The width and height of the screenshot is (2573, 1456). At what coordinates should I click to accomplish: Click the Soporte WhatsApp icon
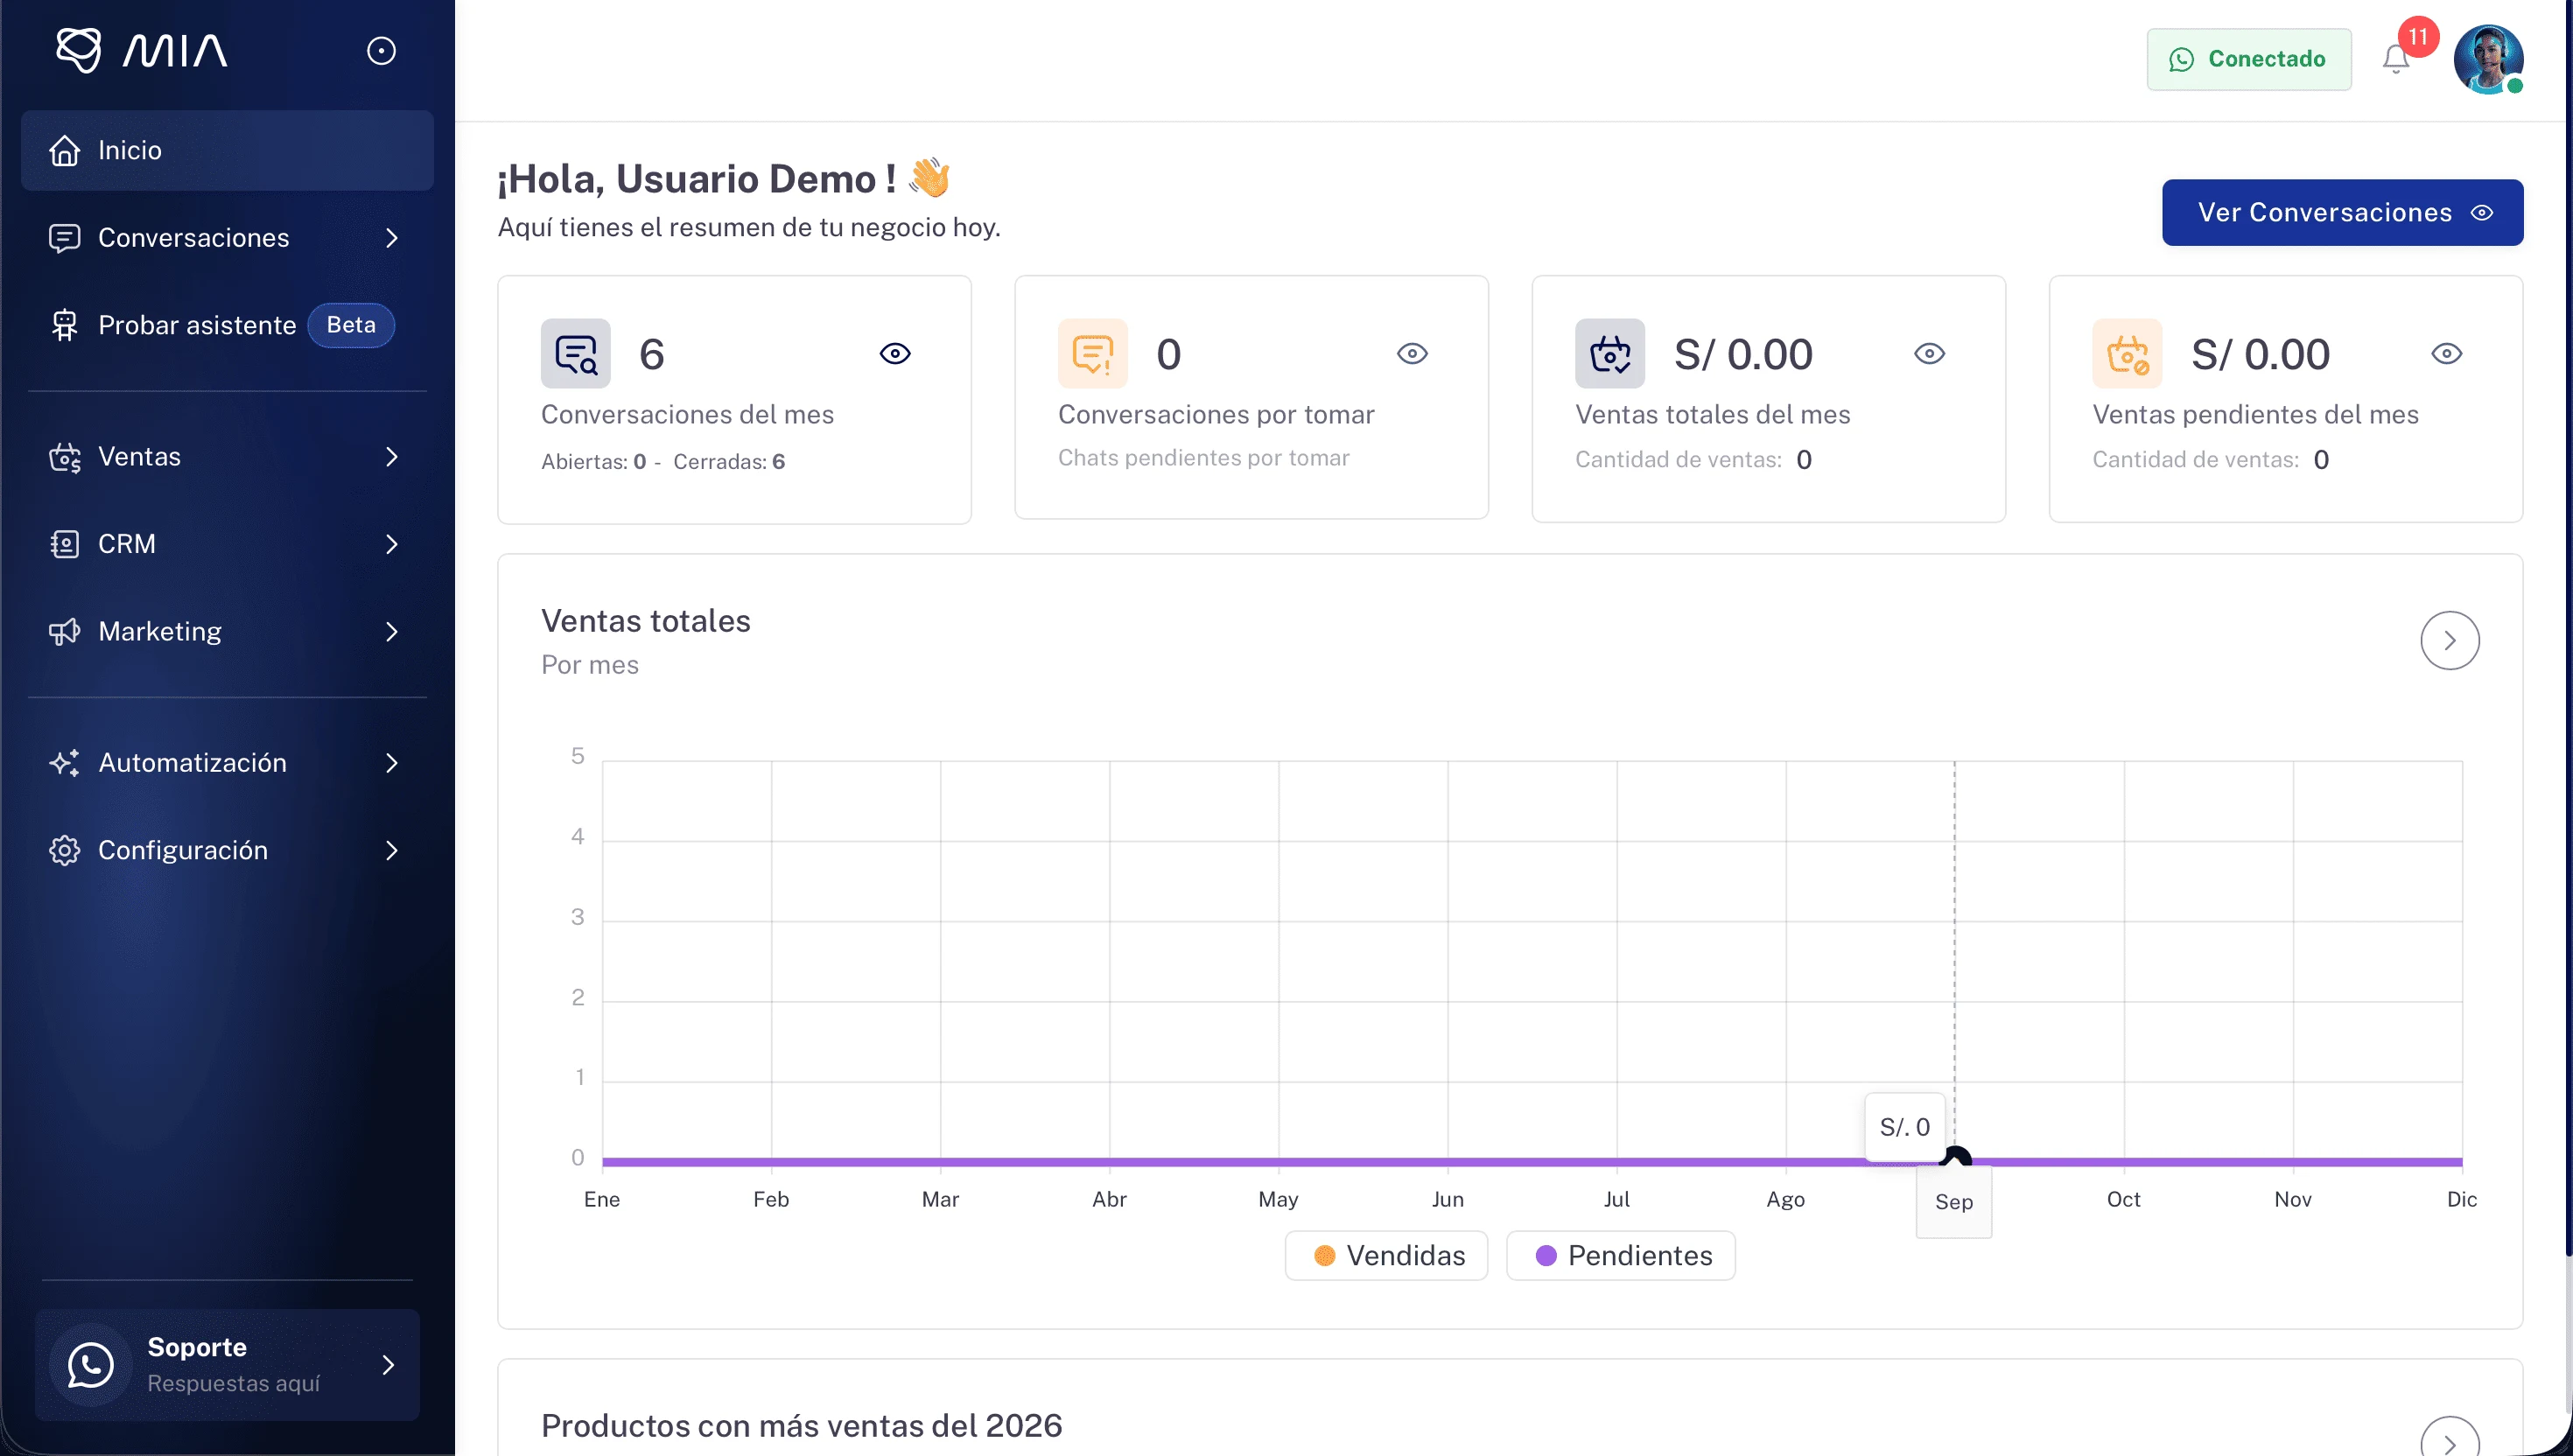pyautogui.click(x=91, y=1365)
